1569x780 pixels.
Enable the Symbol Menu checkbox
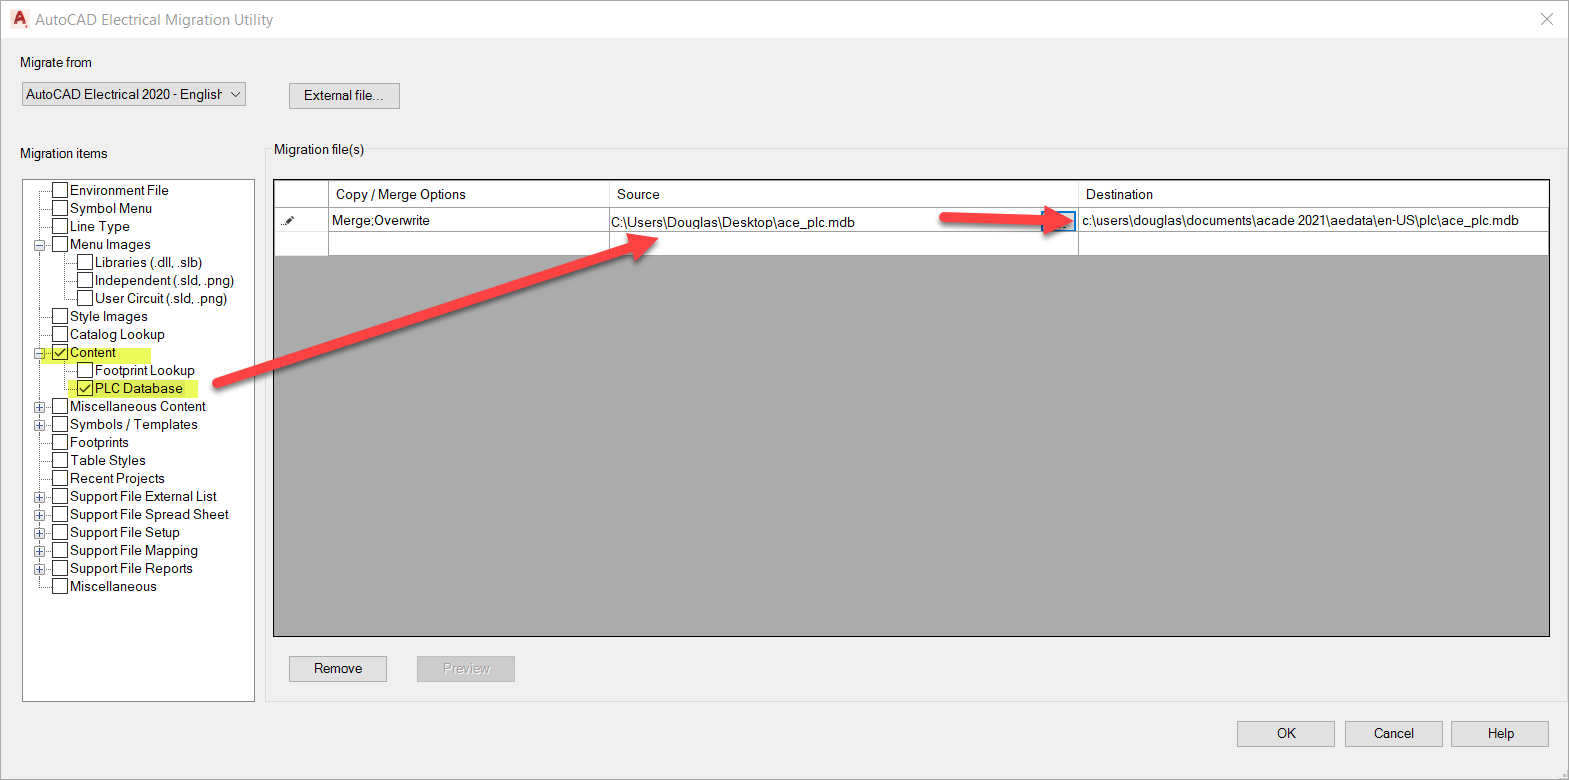60,208
